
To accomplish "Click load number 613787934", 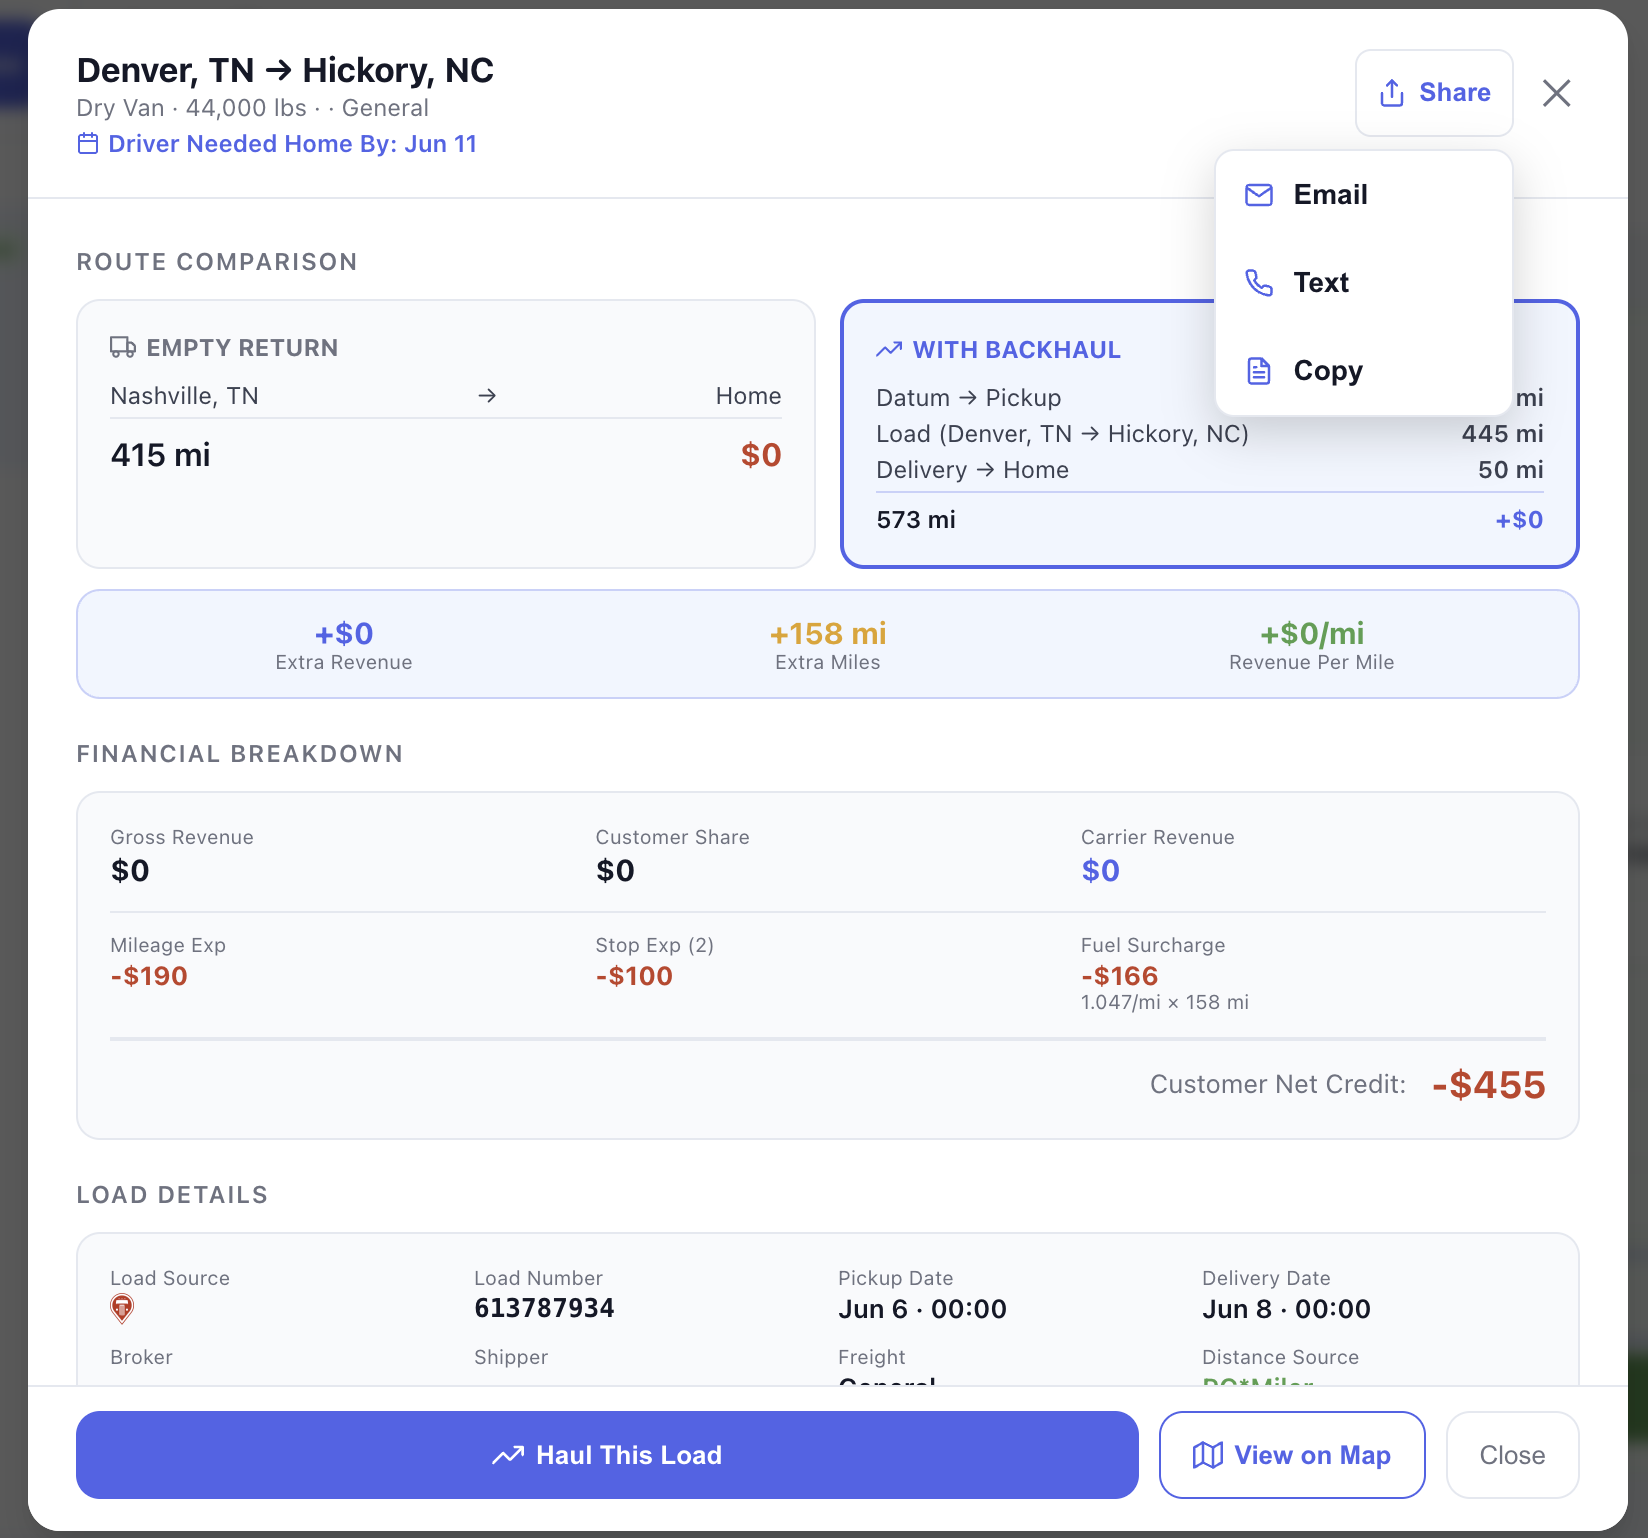I will click(x=544, y=1309).
